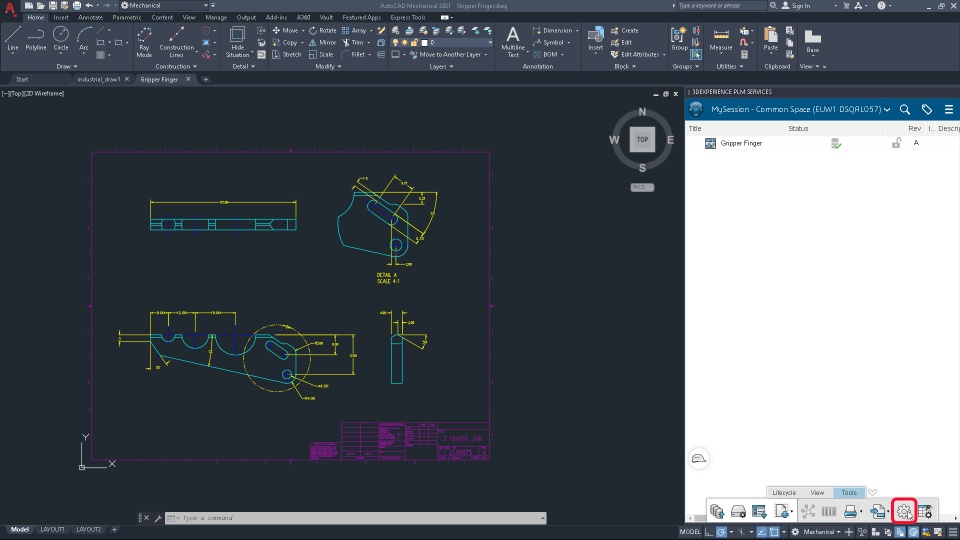Click the search magnifier in PLM panel
960x540 pixels.
click(x=905, y=109)
